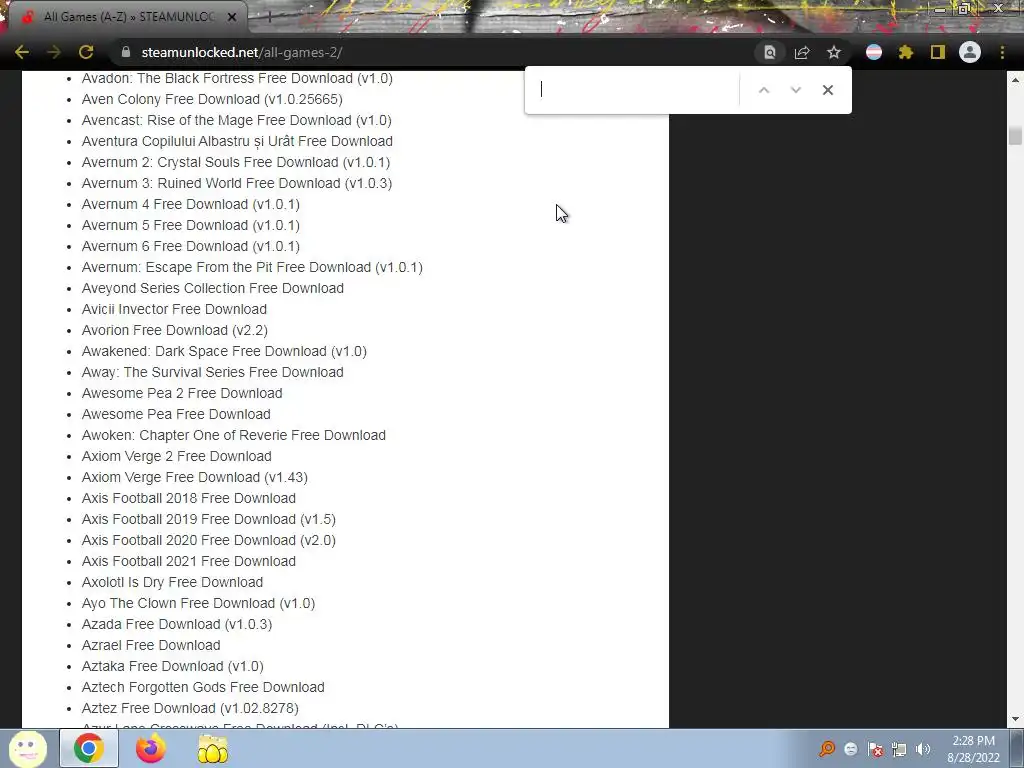Reload the current page
The image size is (1024, 768).
coord(86,52)
